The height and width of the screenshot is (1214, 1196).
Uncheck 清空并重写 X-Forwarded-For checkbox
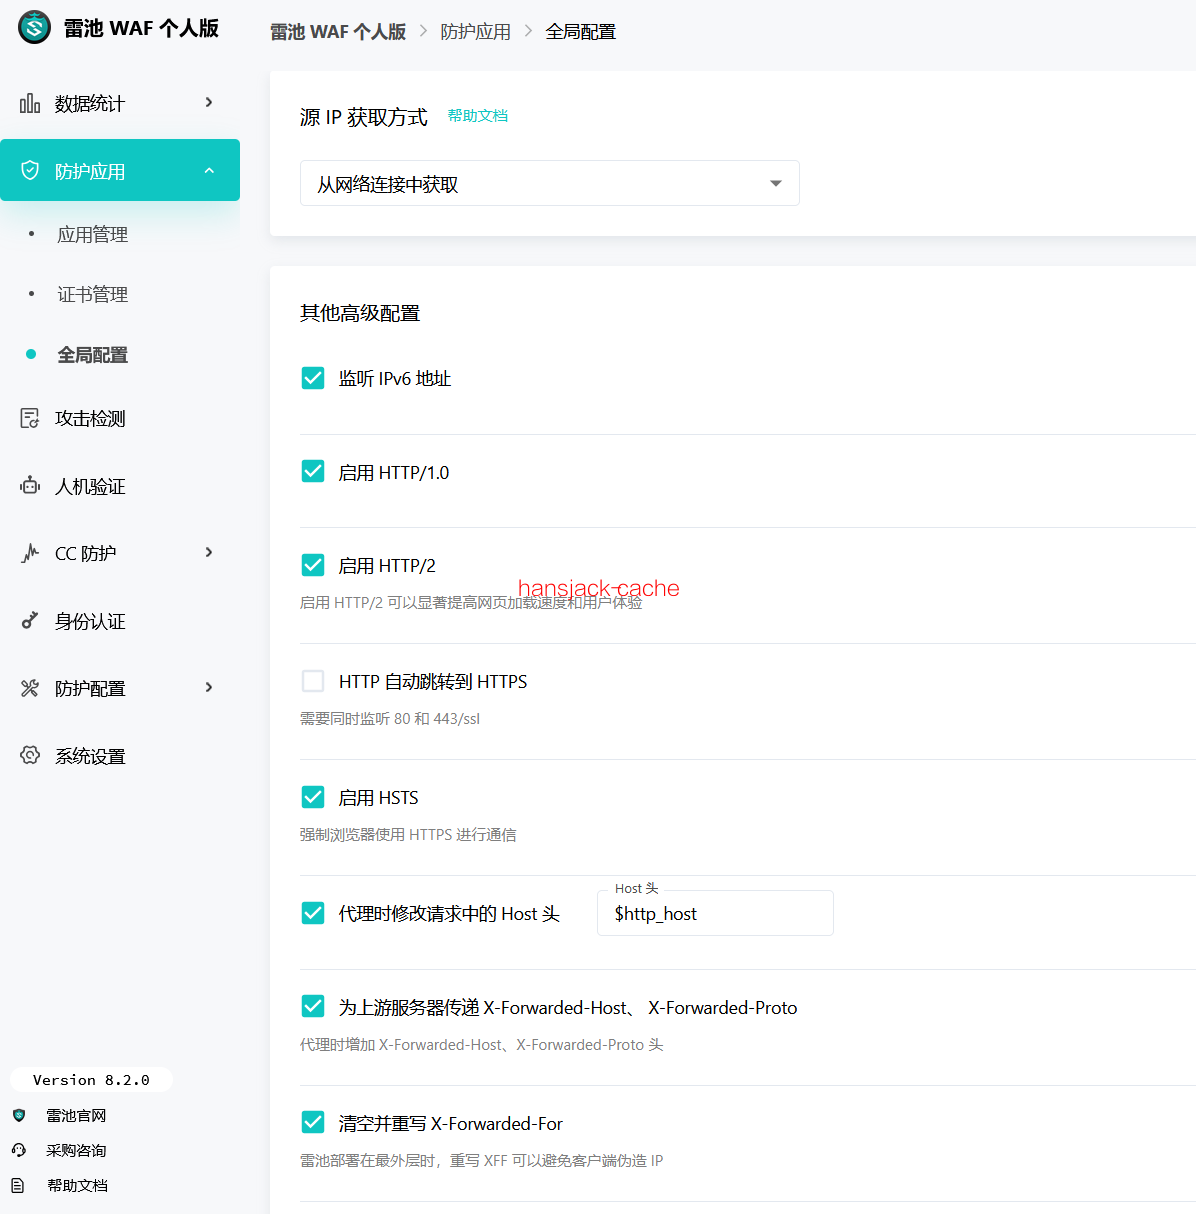313,1122
